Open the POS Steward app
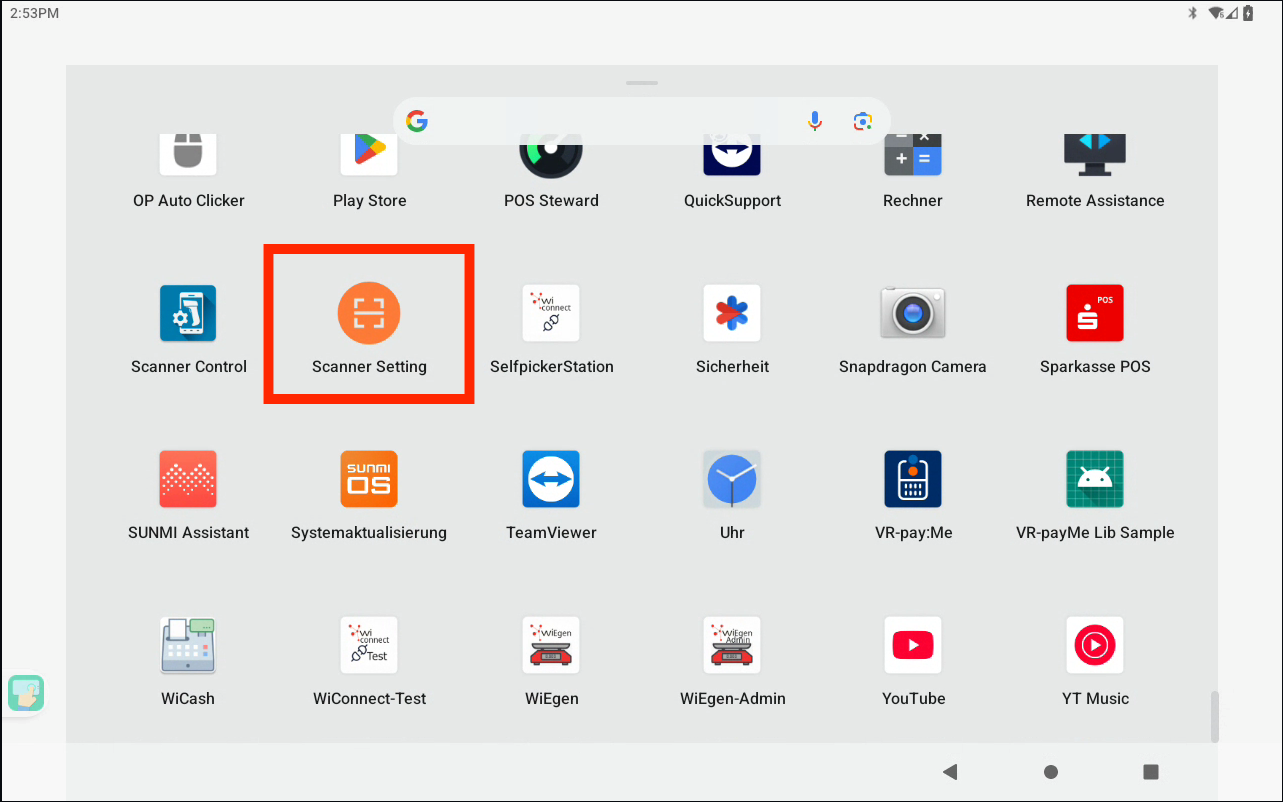Screen dimensions: 1283x802 pyautogui.click(x=551, y=155)
